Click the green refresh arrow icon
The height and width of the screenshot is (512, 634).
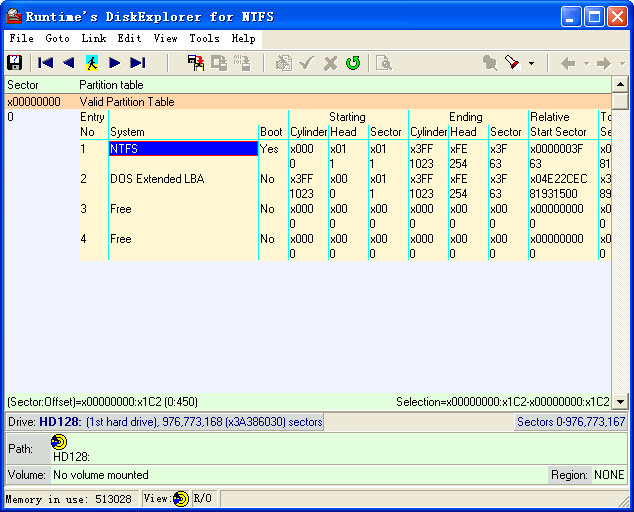pyautogui.click(x=353, y=63)
